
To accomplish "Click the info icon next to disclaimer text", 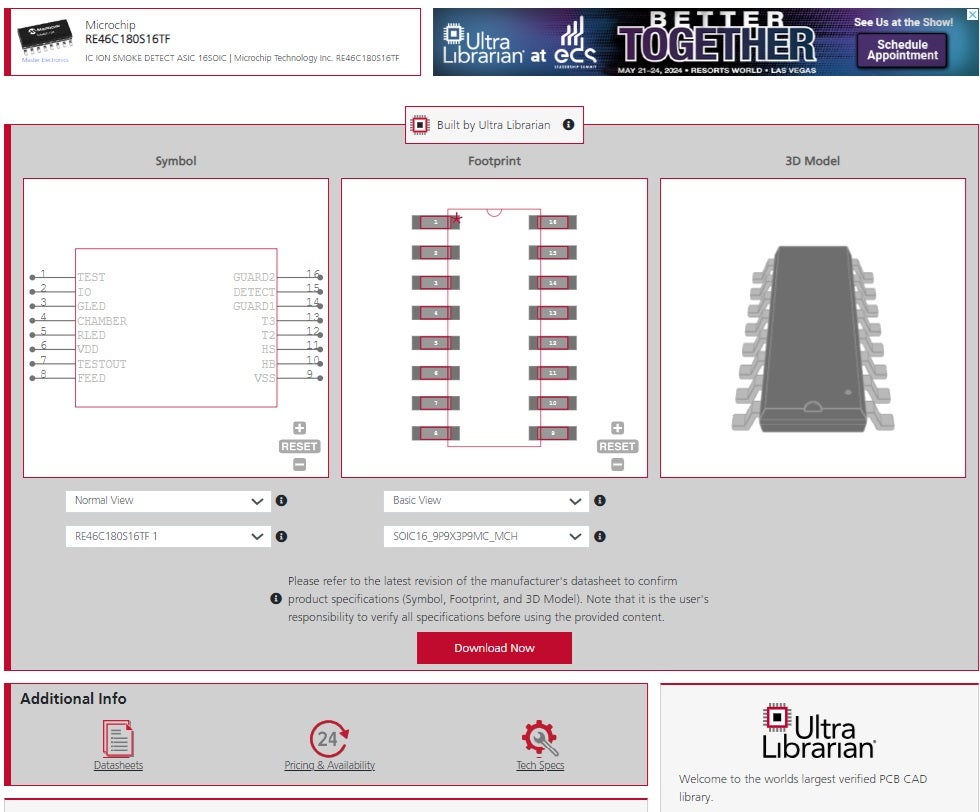I will [276, 599].
